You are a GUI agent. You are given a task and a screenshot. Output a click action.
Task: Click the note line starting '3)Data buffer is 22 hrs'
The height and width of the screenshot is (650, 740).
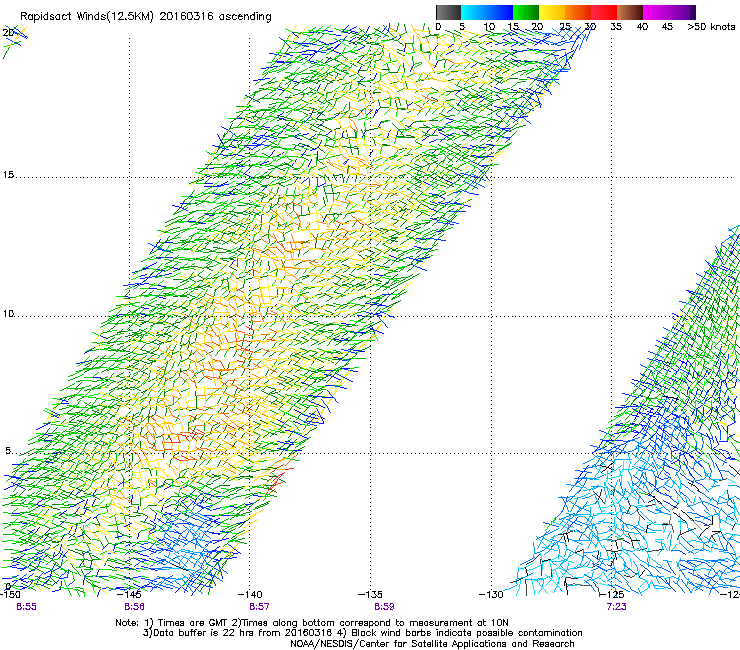[x=362, y=633]
